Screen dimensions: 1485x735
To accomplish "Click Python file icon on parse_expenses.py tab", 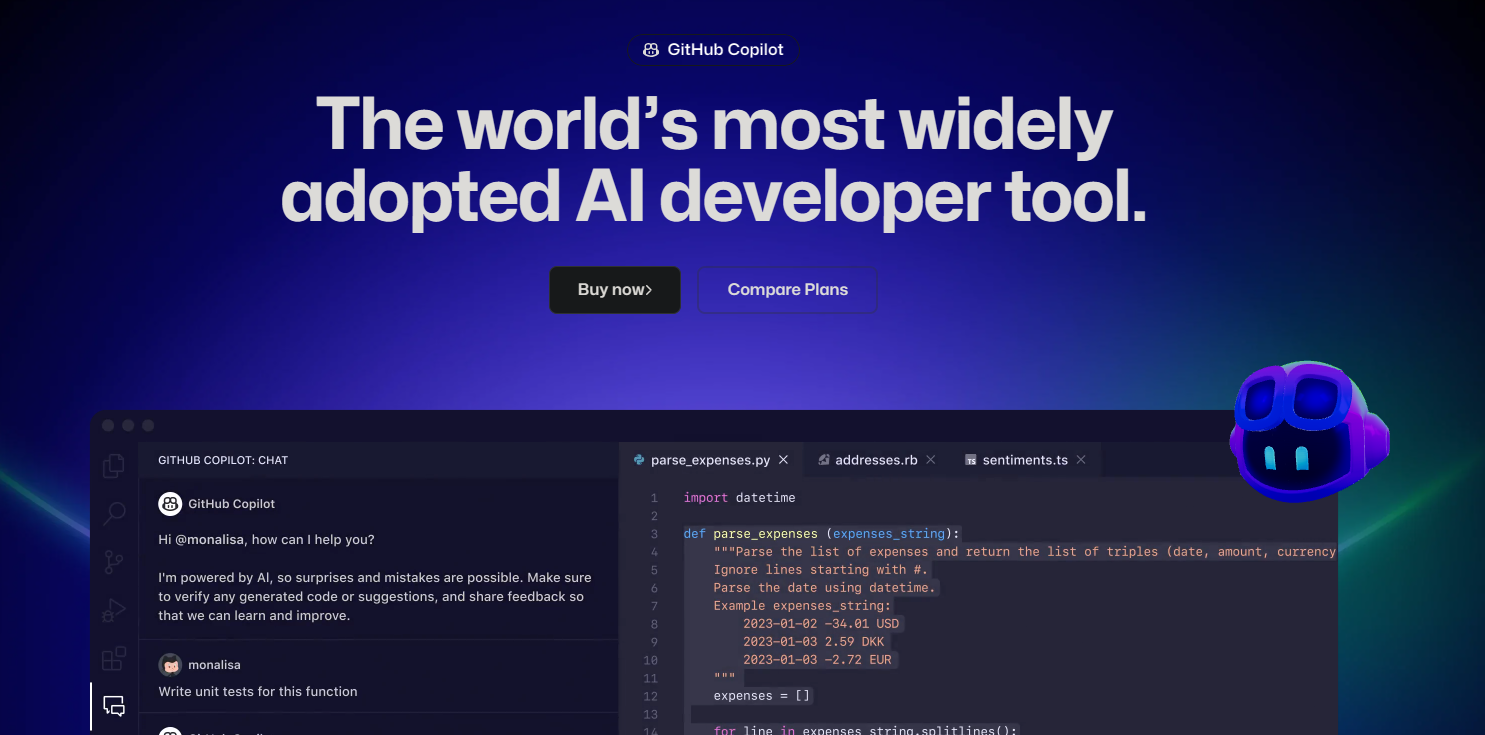I will (639, 460).
